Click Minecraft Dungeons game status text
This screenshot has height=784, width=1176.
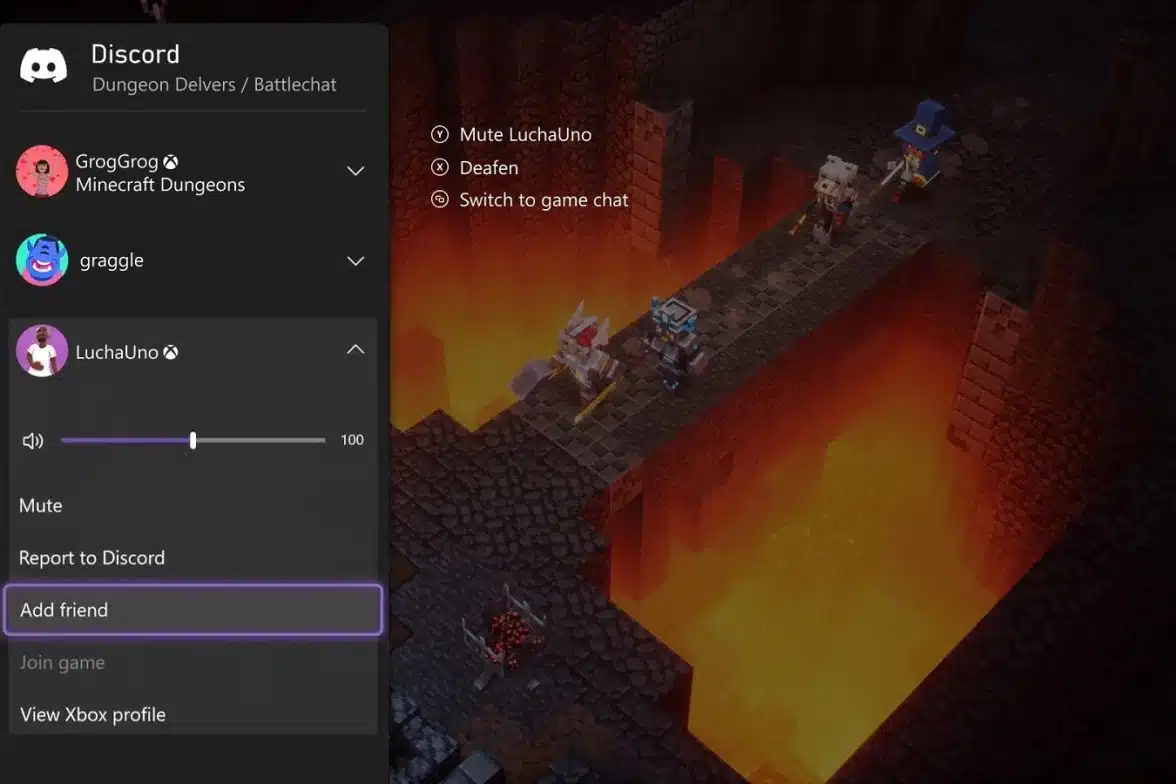(x=160, y=185)
